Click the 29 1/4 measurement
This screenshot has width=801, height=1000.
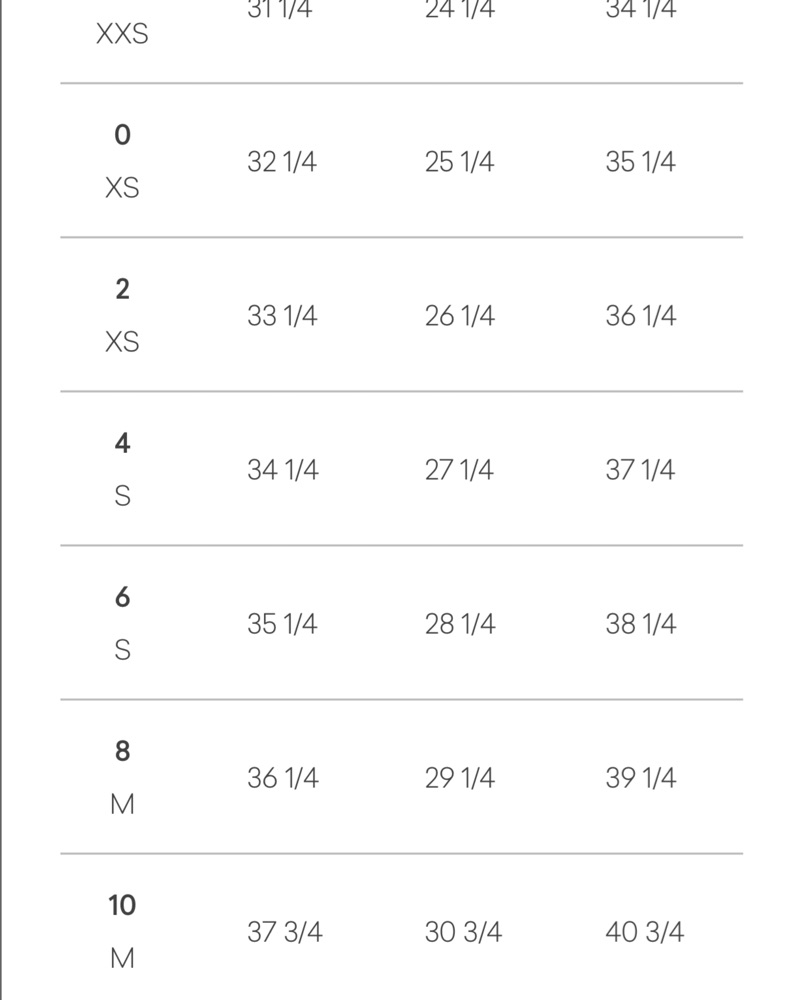click(x=459, y=778)
